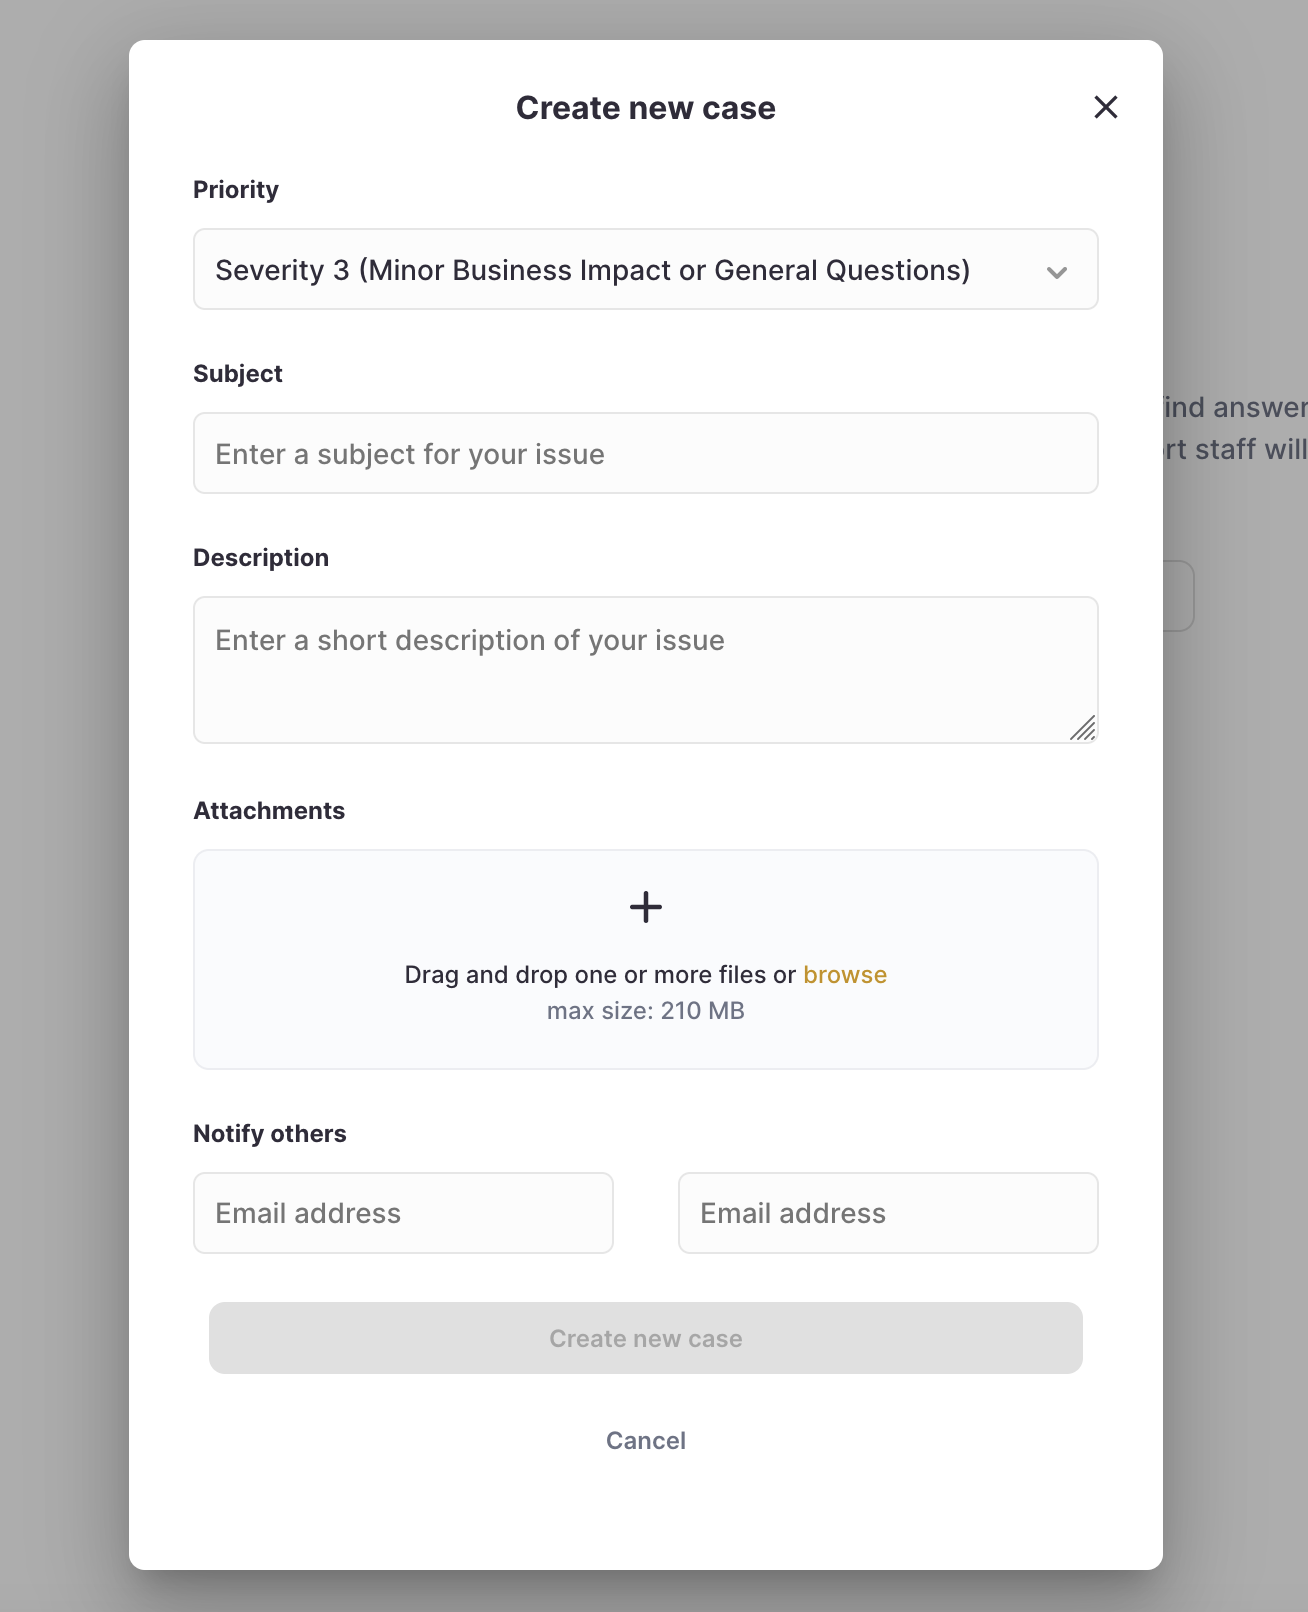
Task: Click the Attachments section label
Action: [x=269, y=810]
